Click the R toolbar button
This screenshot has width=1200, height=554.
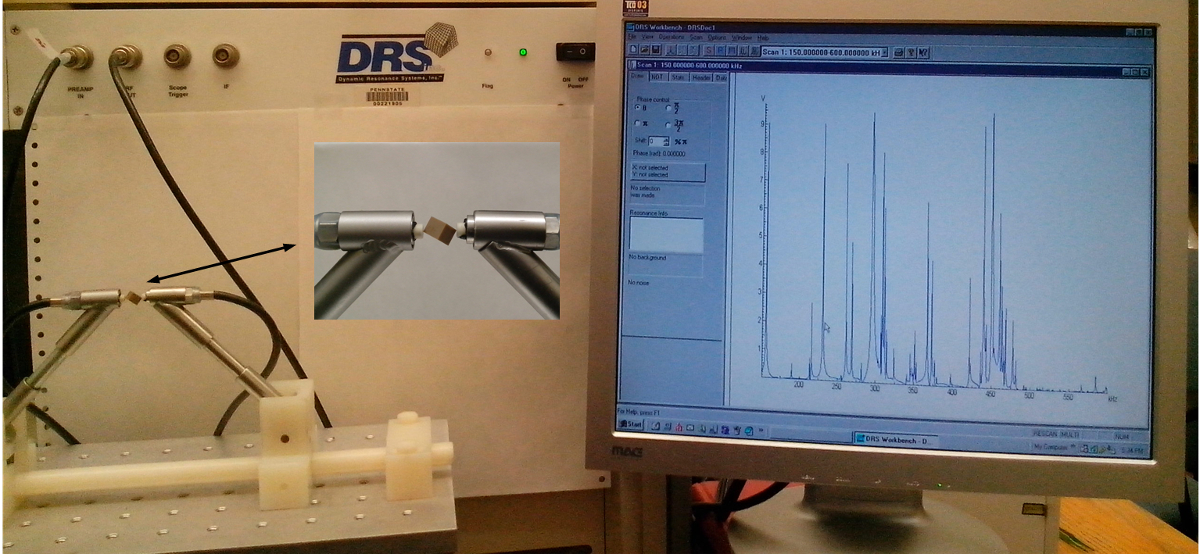[x=720, y=51]
